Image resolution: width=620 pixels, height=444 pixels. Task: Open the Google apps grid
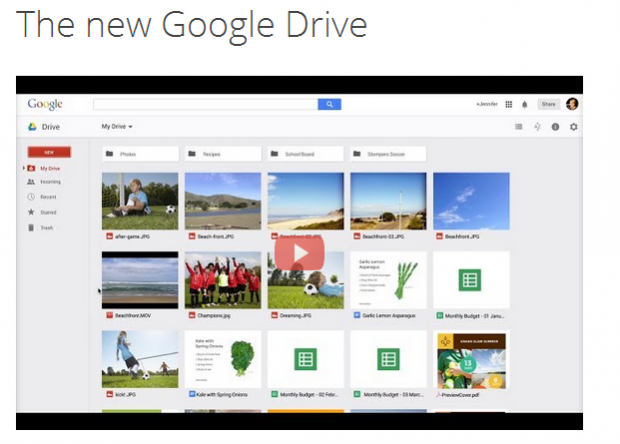click(x=509, y=104)
